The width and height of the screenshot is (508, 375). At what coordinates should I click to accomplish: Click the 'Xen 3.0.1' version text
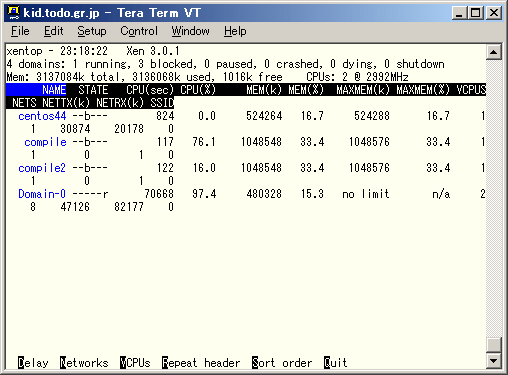point(153,51)
